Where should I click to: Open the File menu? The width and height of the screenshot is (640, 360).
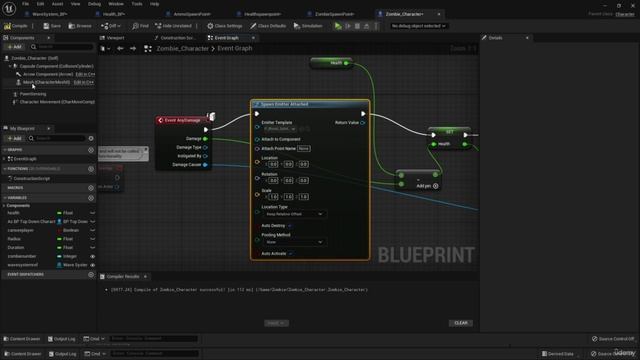pos(25,4)
